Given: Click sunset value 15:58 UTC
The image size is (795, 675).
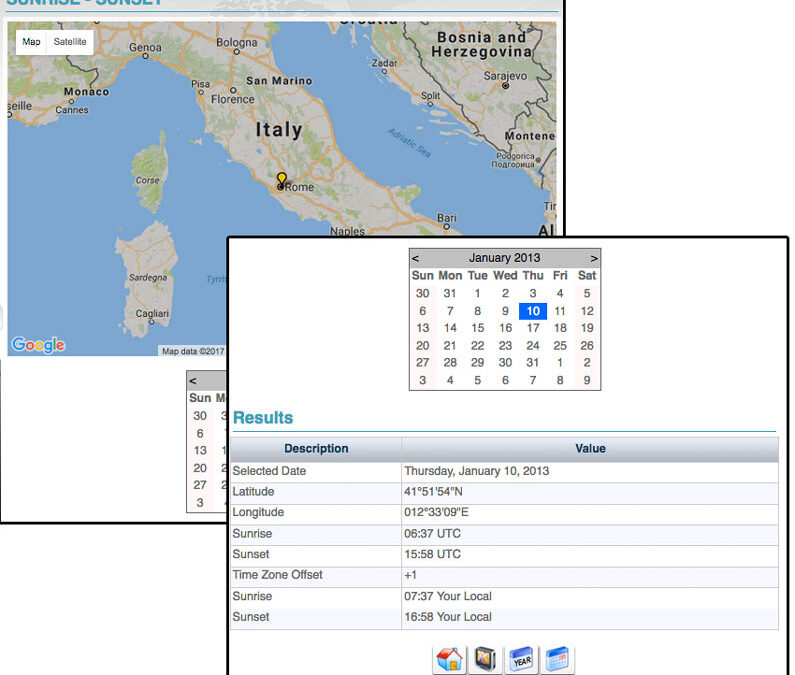Looking at the screenshot, I should (x=432, y=554).
